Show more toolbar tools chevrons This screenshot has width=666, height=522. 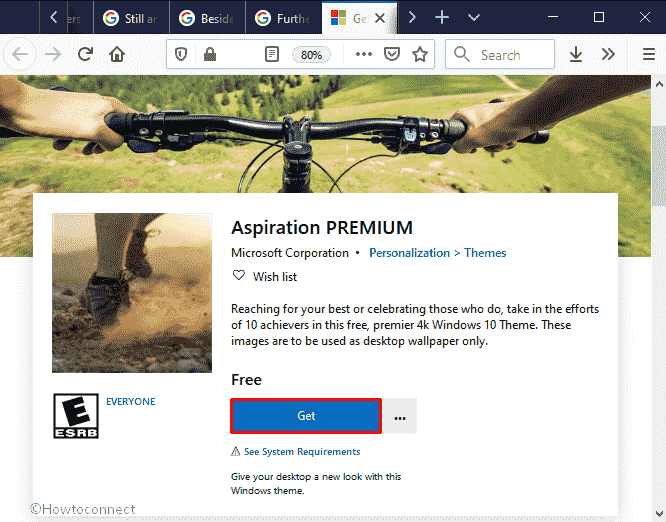[608, 54]
